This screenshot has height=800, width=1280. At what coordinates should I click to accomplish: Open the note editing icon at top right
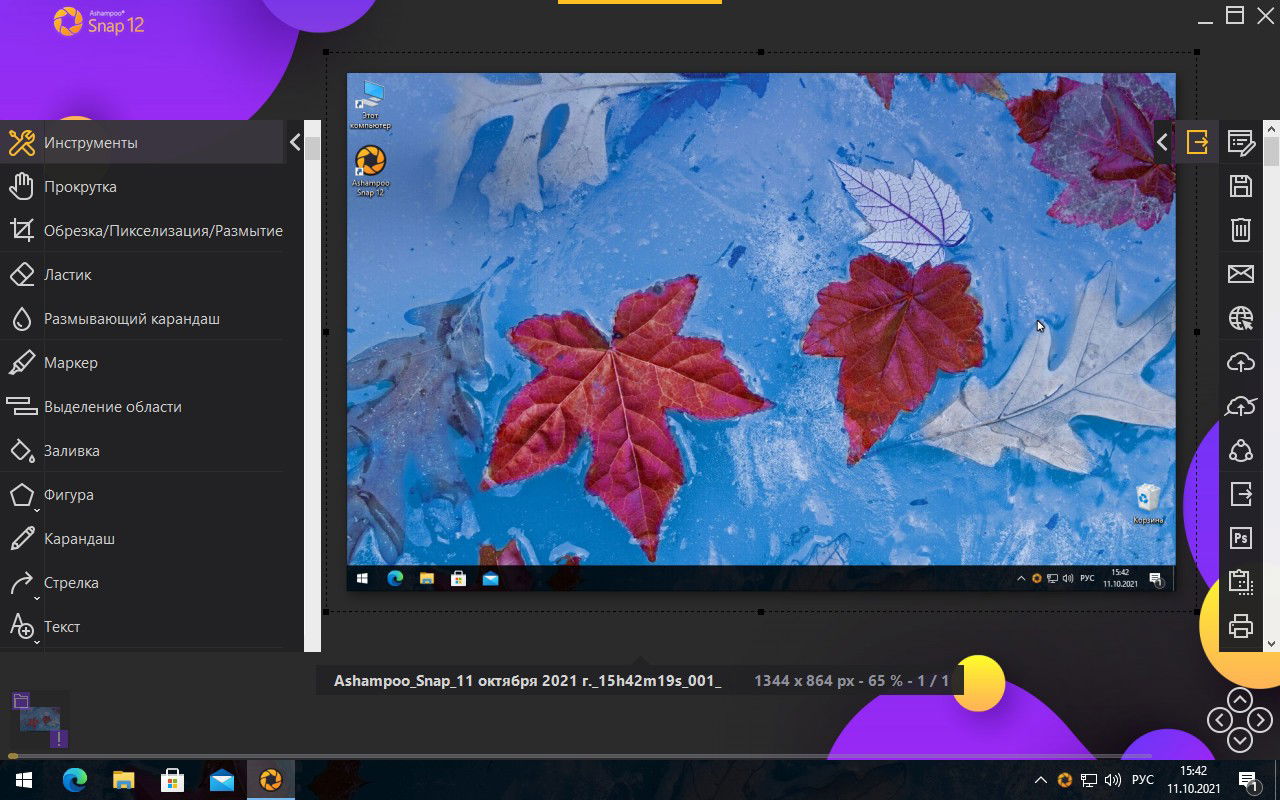(x=1241, y=142)
